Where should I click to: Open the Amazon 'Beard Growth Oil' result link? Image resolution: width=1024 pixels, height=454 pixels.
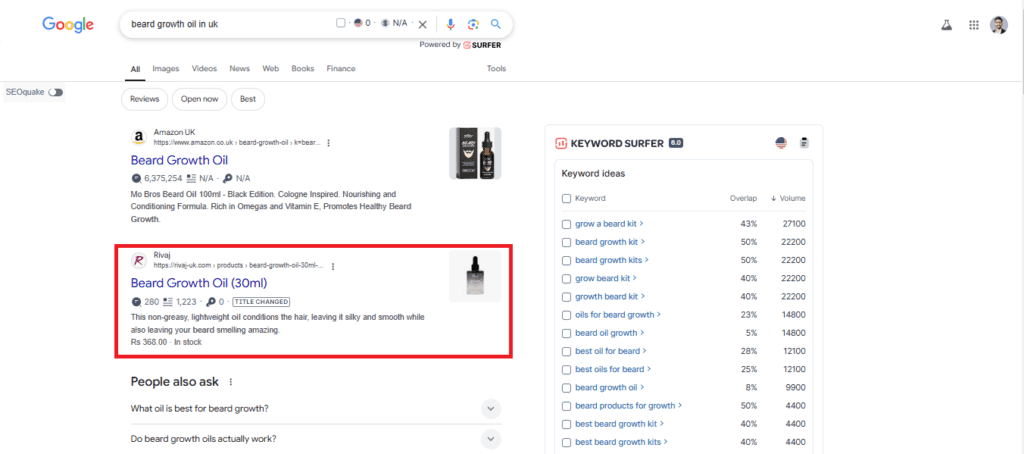[x=178, y=160]
